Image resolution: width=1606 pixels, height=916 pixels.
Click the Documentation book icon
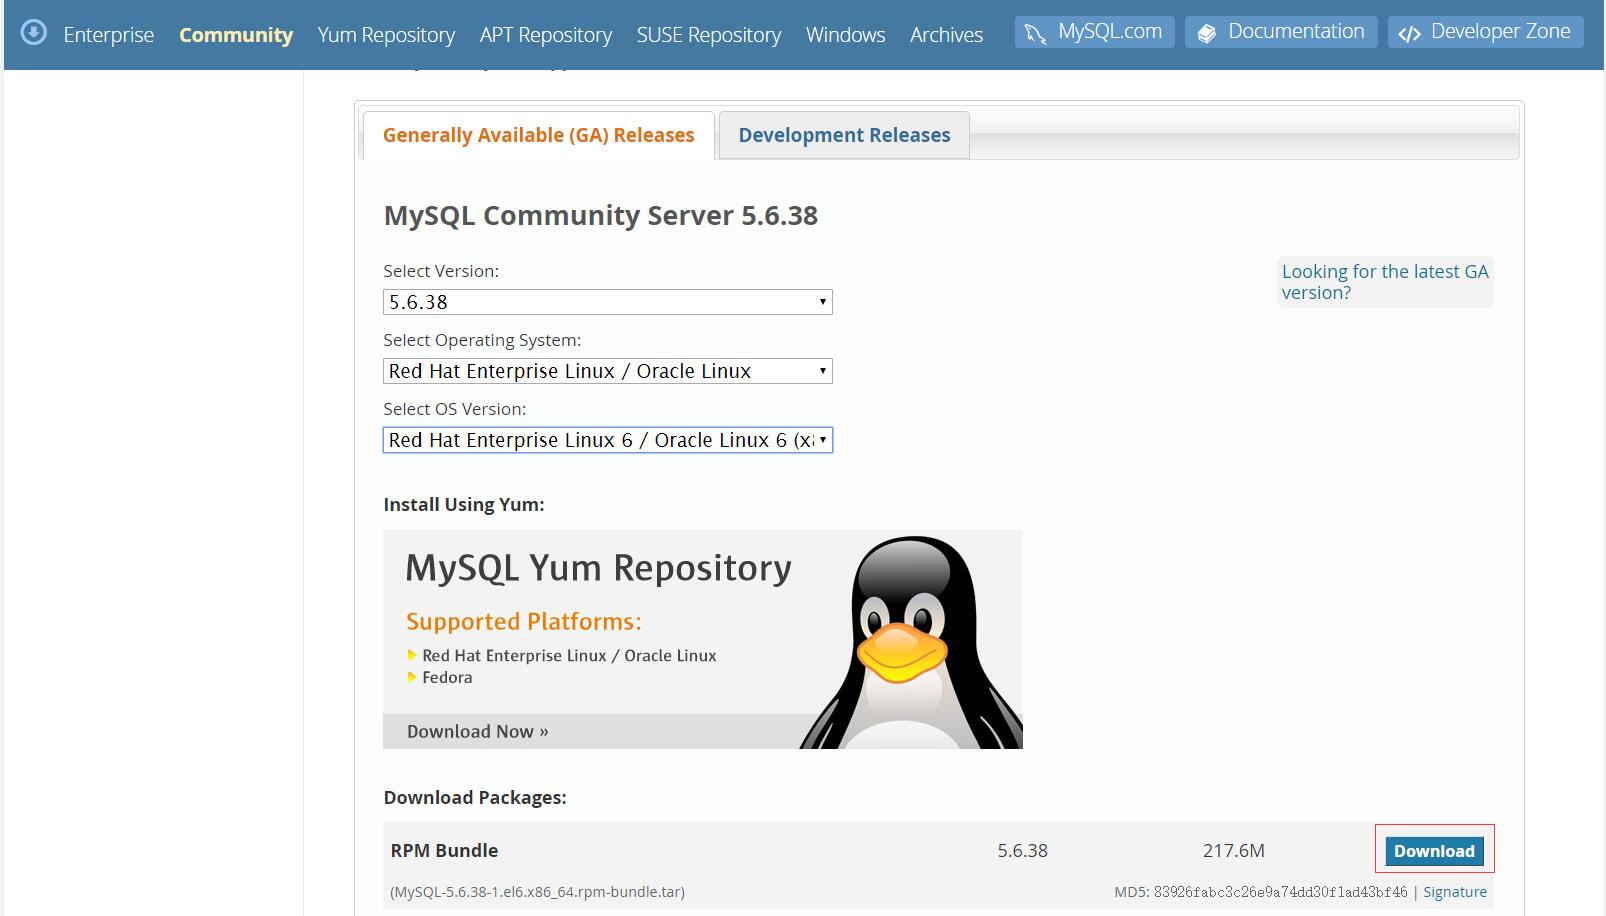[x=1206, y=34]
